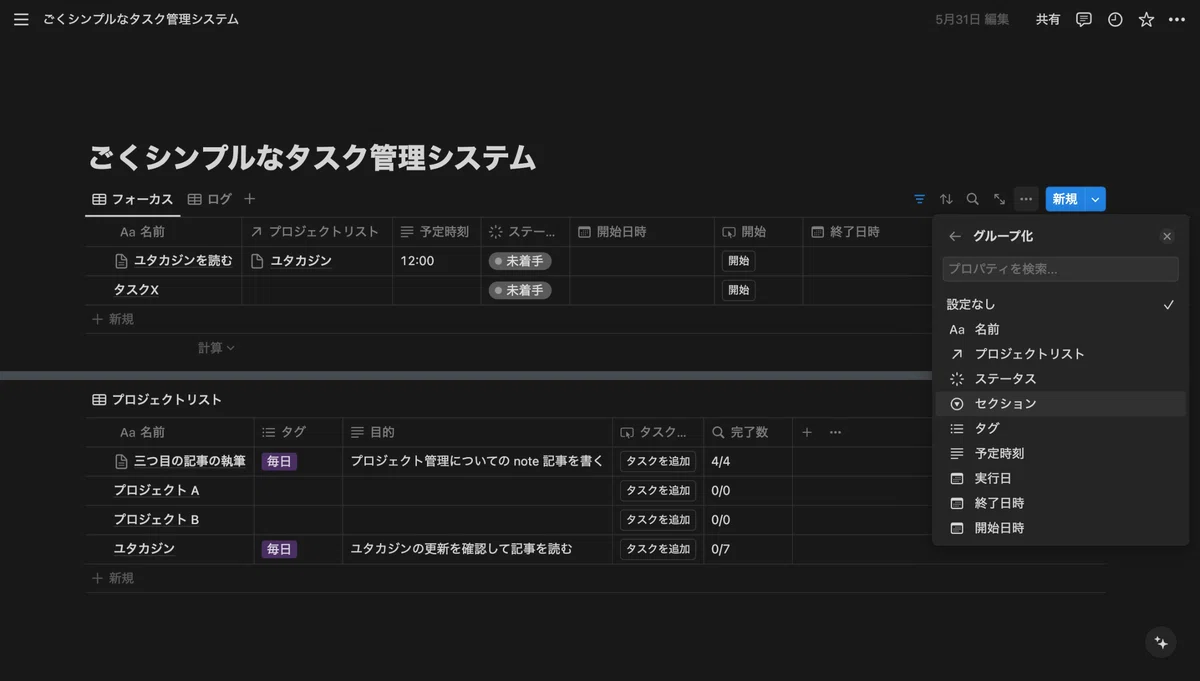Screen dimensions: 1200x681
Task: Open the page history clock icon
Action: (x=1115, y=19)
